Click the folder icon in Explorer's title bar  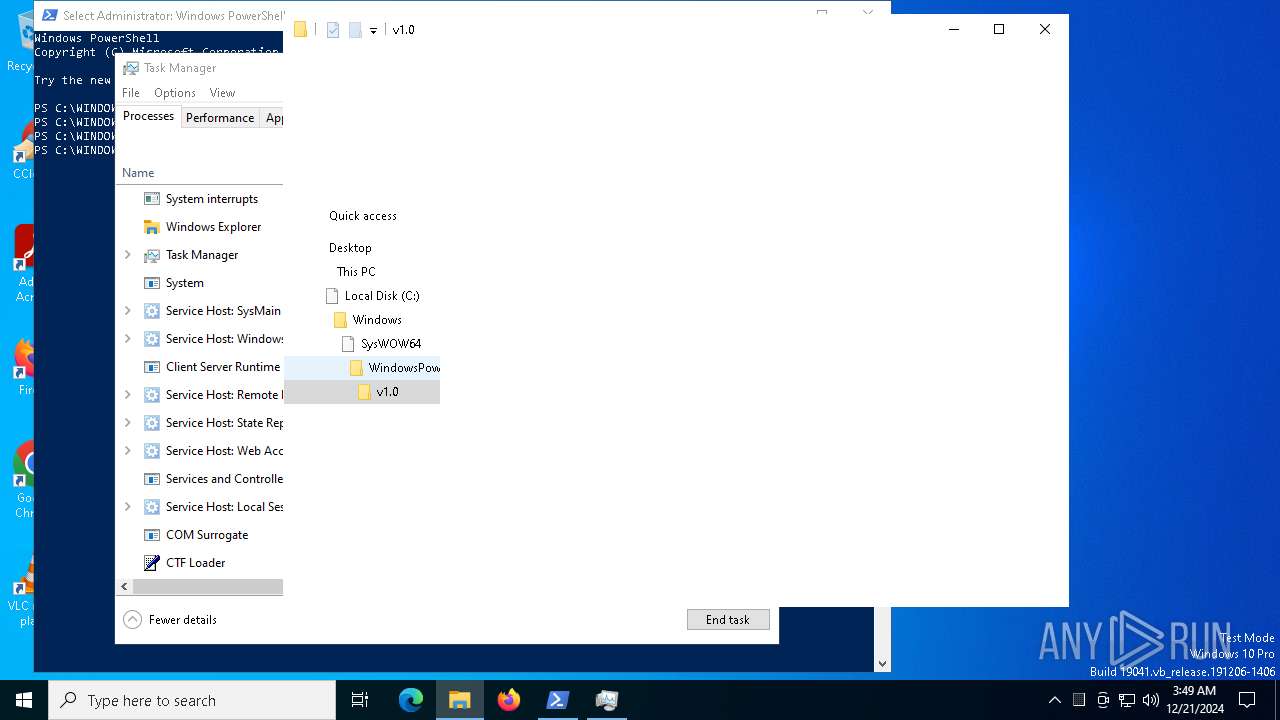coord(300,30)
